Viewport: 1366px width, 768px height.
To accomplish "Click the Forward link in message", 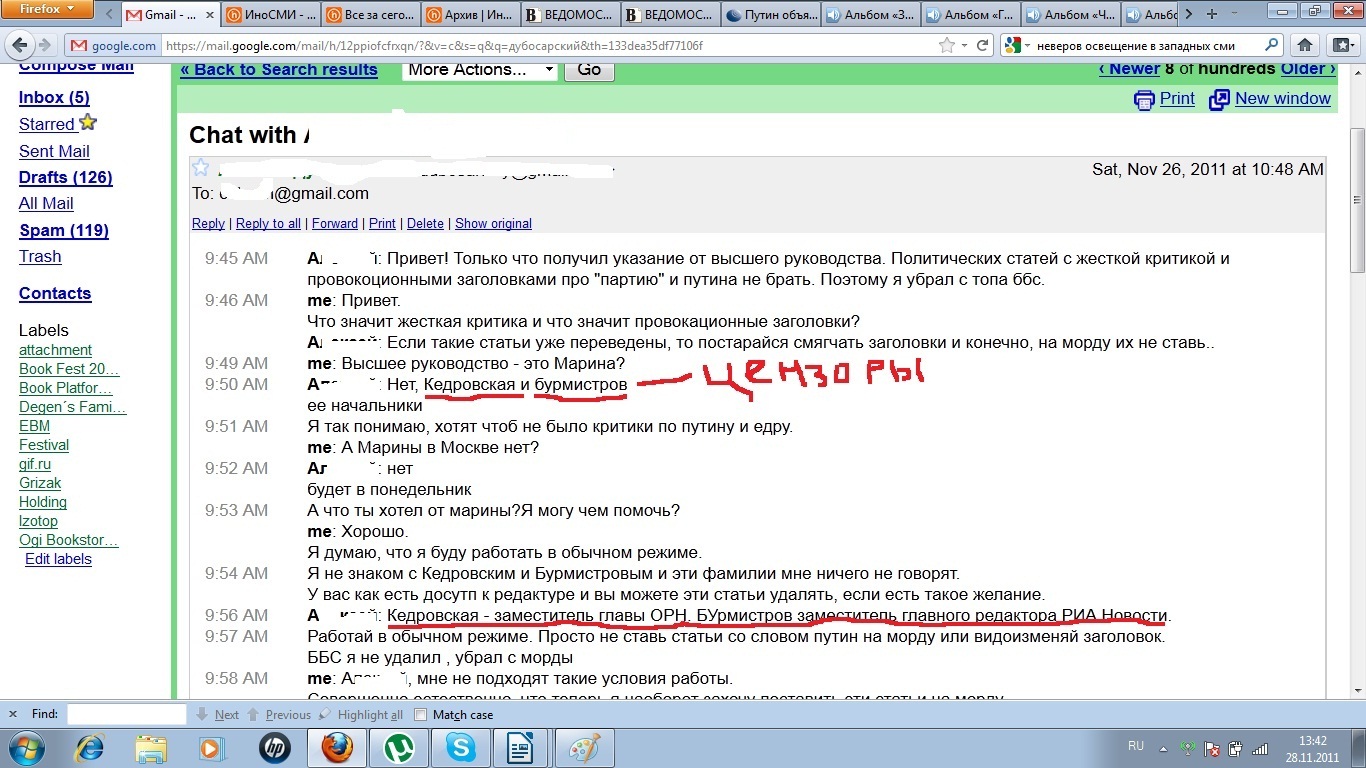I will 335,224.
